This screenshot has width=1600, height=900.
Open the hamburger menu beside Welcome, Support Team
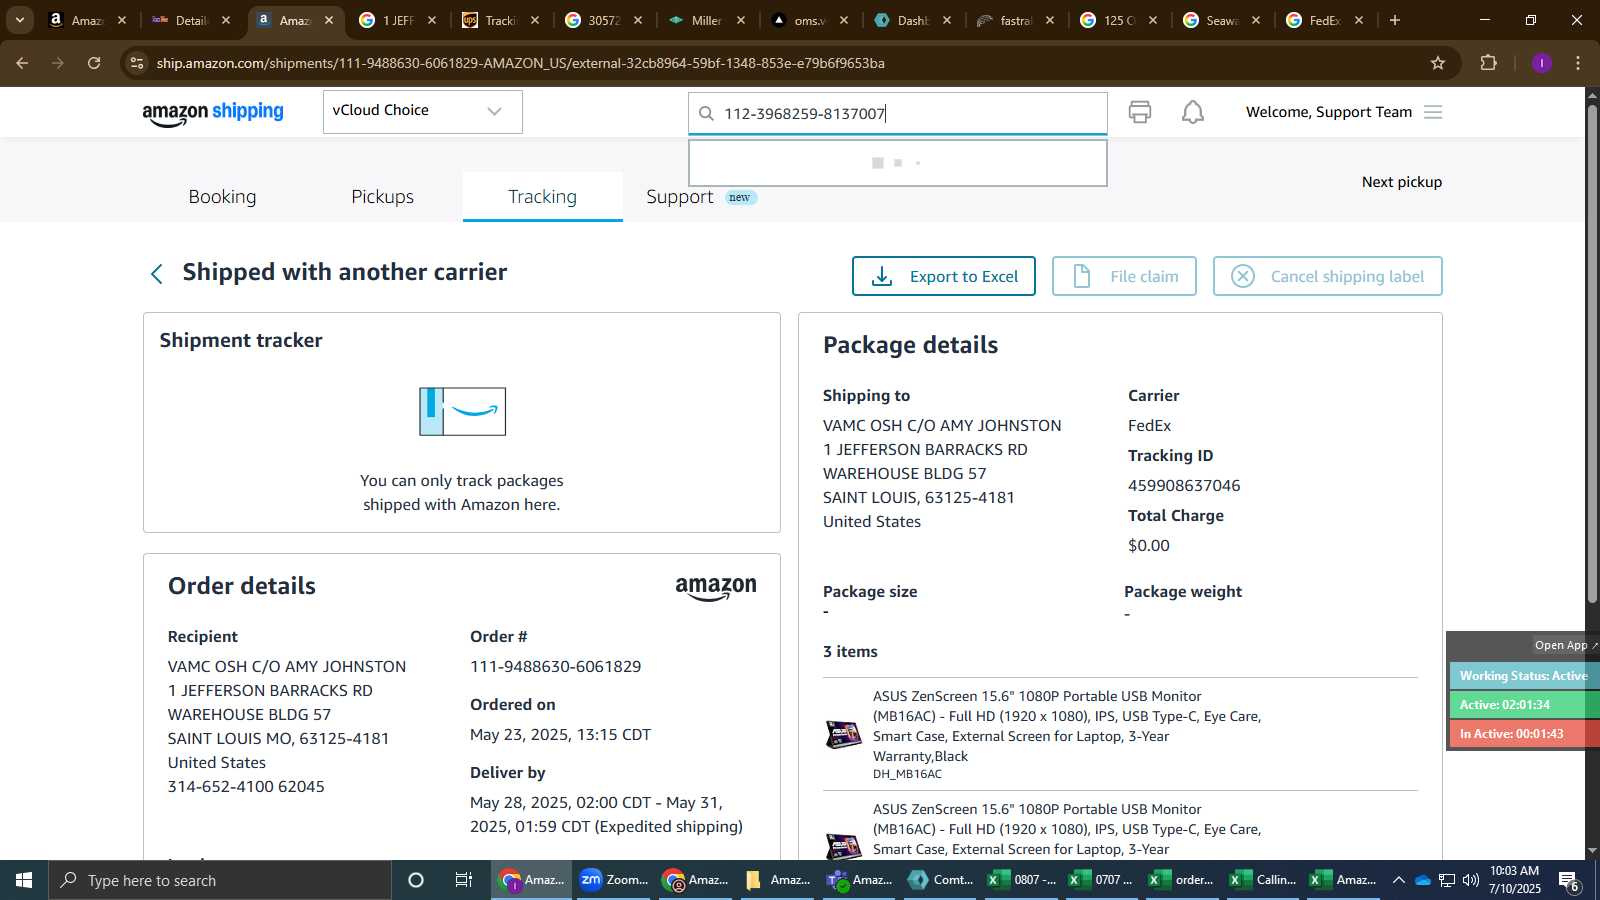[x=1433, y=112]
